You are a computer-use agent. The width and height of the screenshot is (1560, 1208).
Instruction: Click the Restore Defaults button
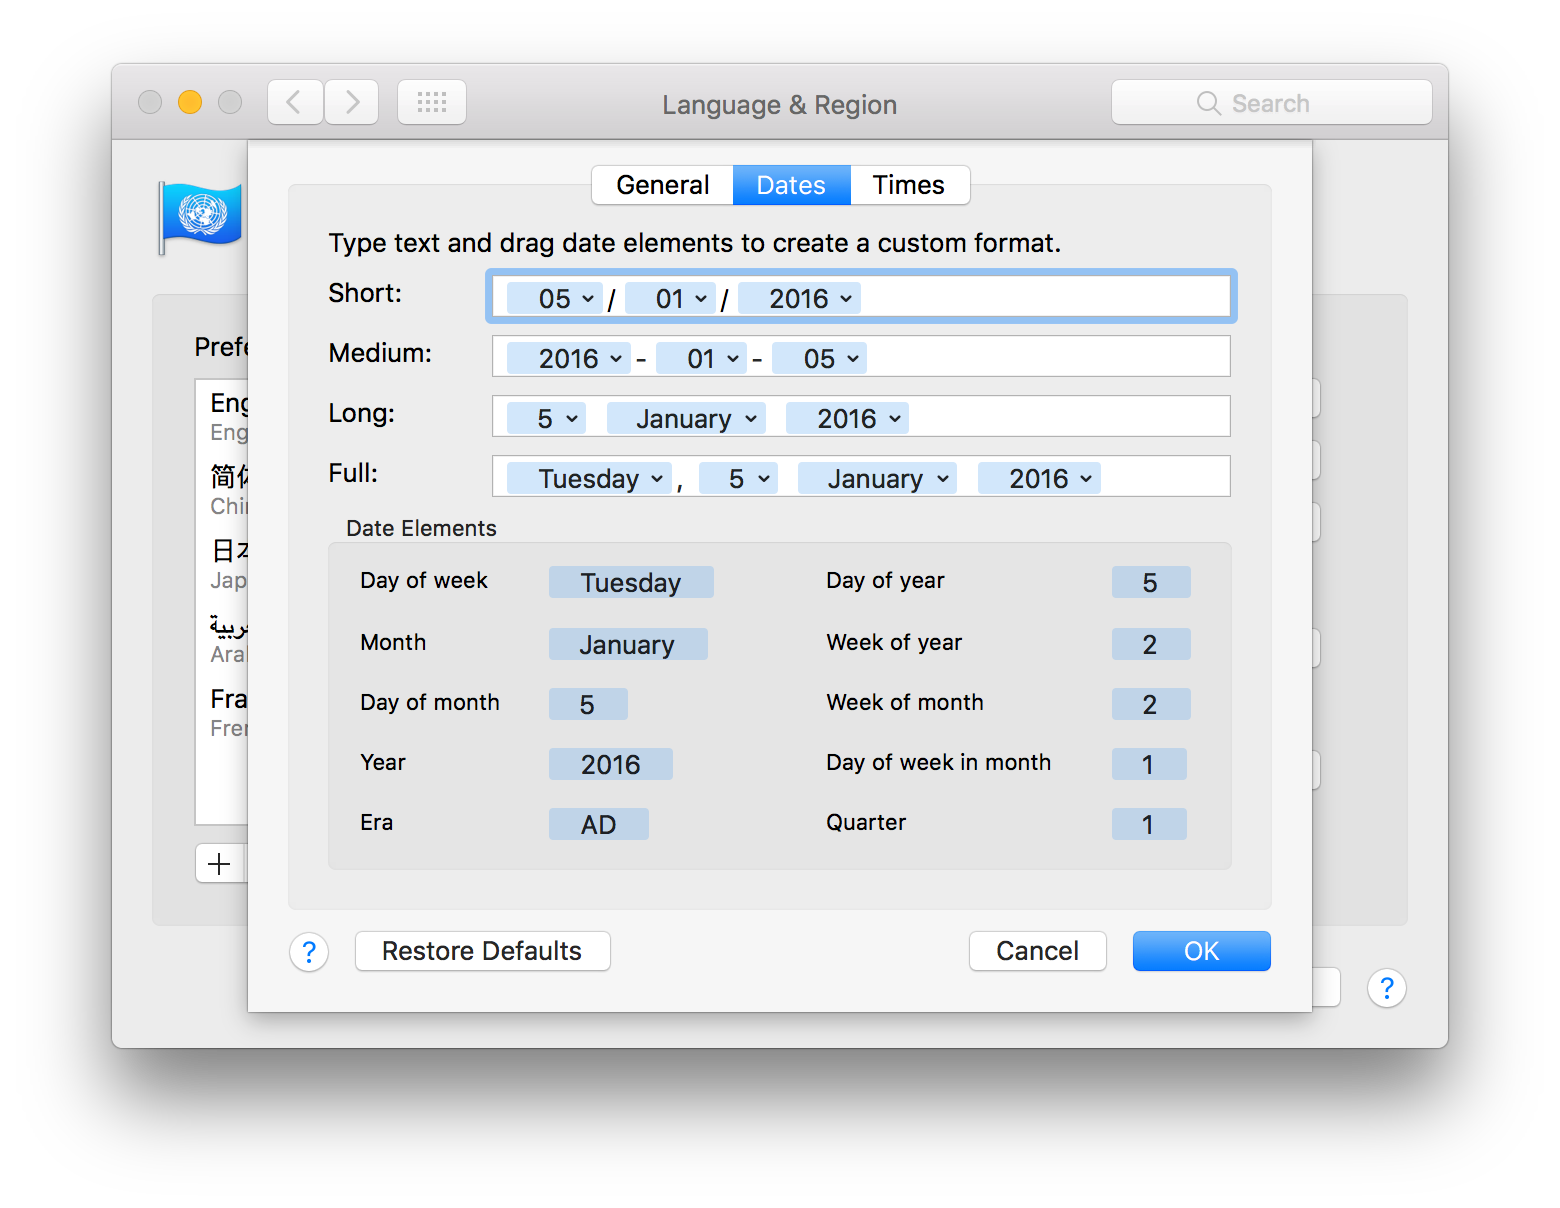click(482, 950)
